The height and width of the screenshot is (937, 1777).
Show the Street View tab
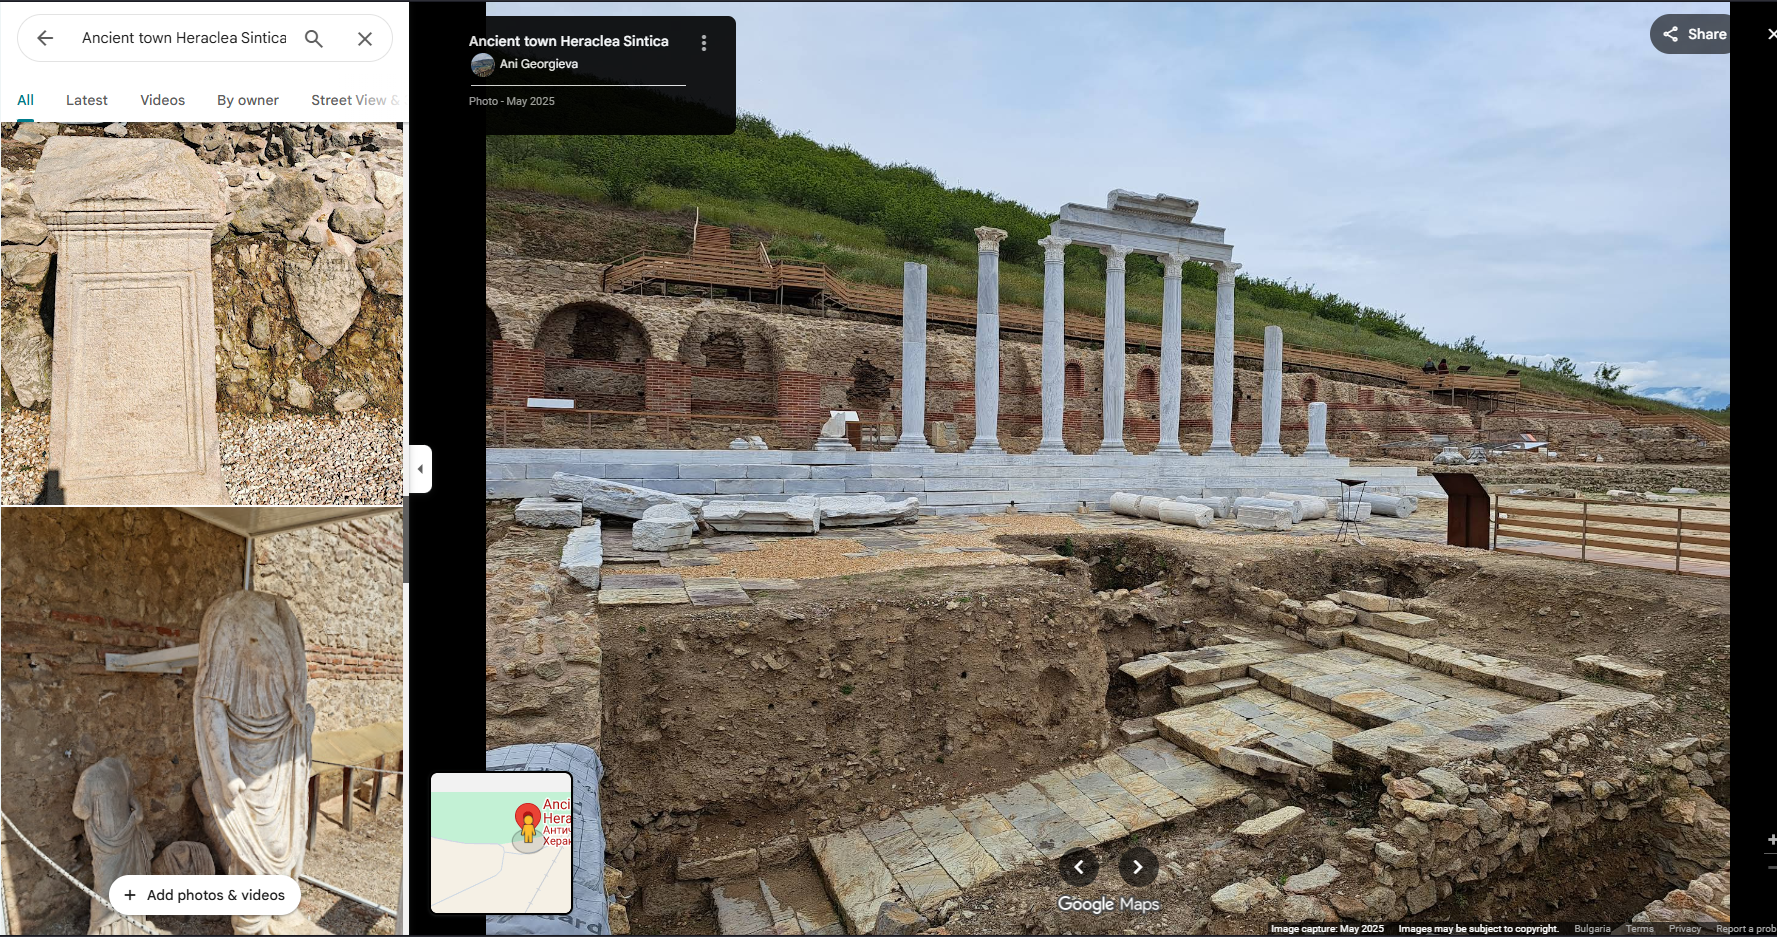[x=349, y=100]
